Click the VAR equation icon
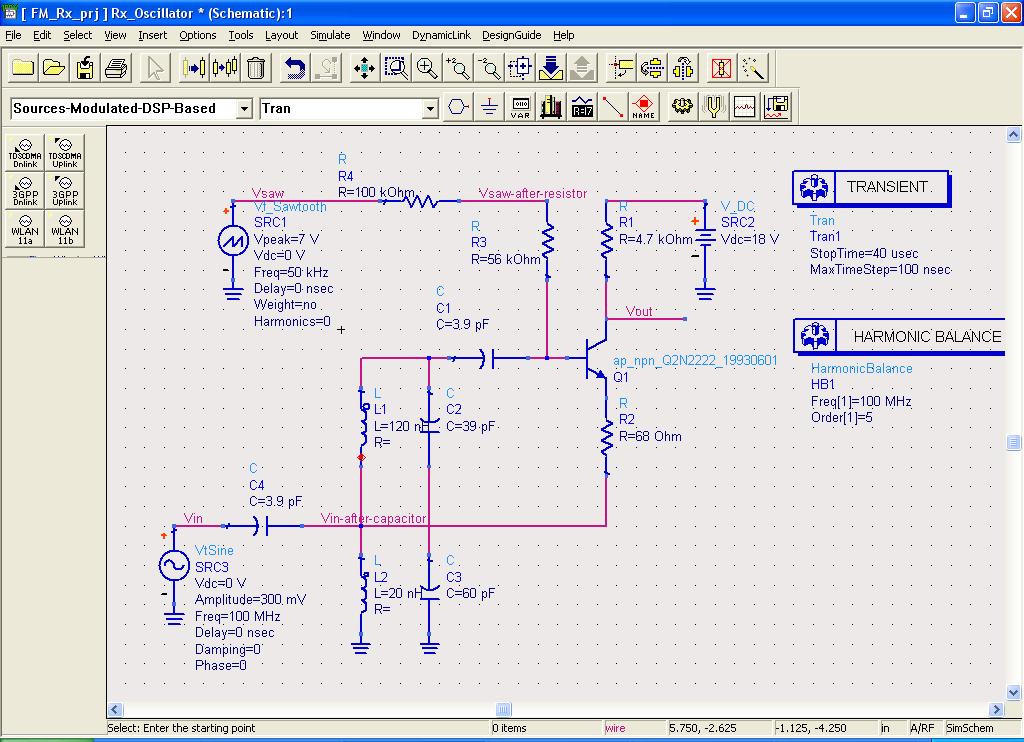 pyautogui.click(x=520, y=107)
